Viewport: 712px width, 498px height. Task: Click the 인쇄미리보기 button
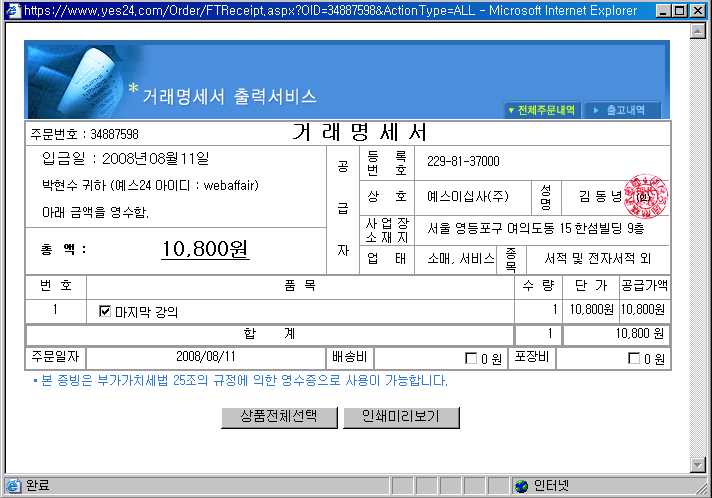[401, 417]
